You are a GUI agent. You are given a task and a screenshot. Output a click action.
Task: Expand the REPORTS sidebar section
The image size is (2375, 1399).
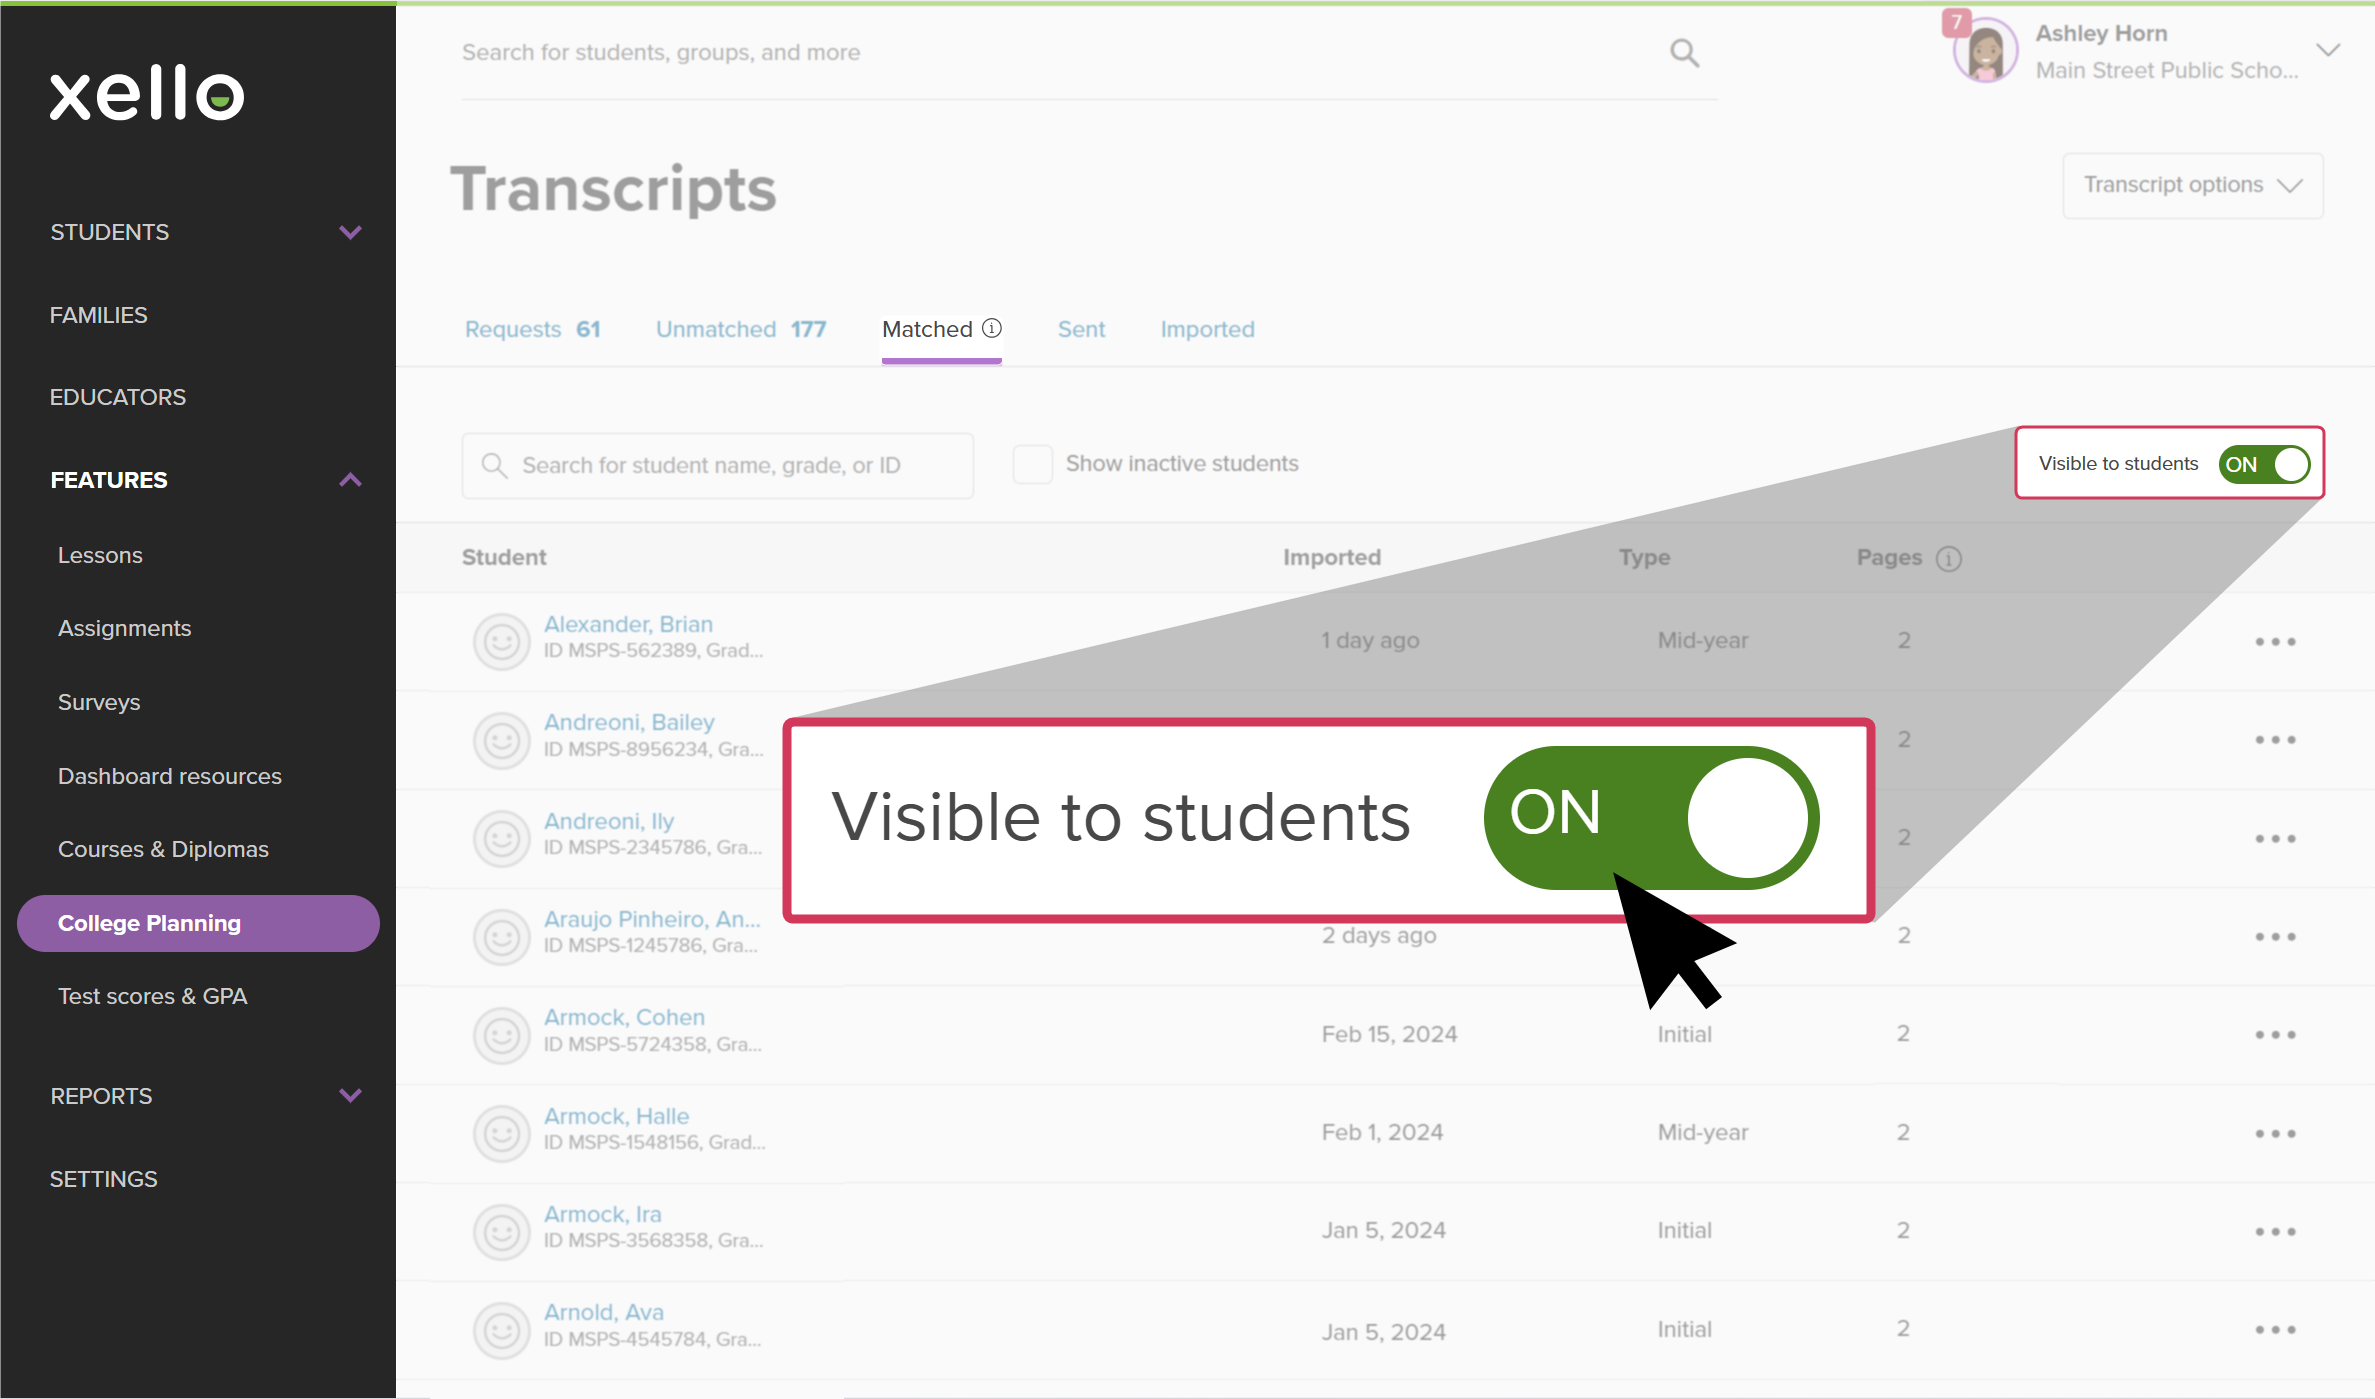pos(350,1095)
